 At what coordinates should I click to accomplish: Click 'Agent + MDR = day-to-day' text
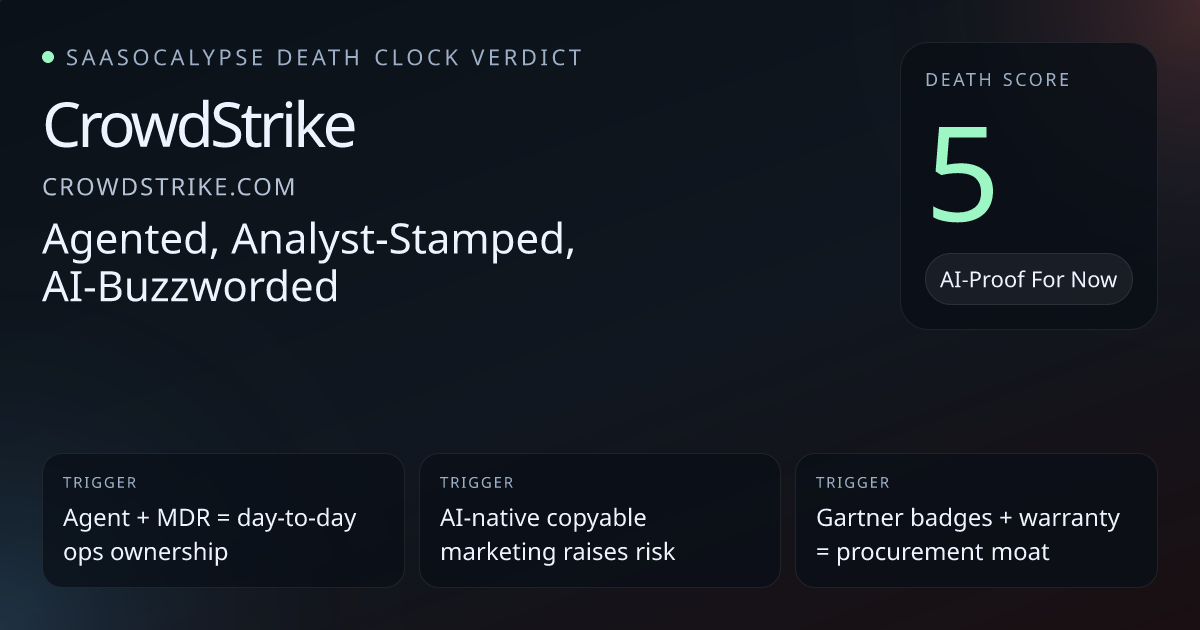(x=209, y=518)
